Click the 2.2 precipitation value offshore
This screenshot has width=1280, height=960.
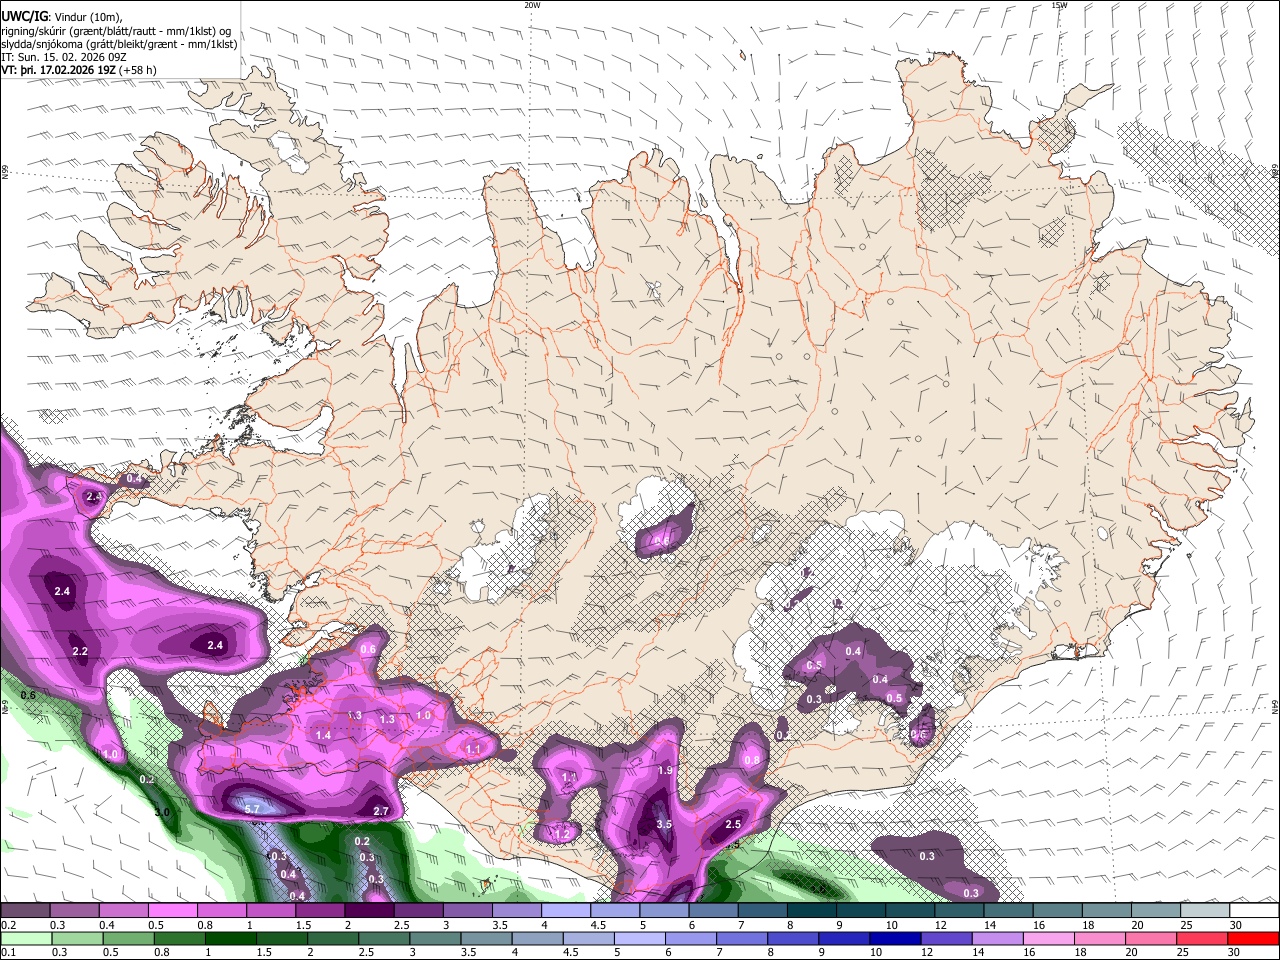(x=80, y=651)
